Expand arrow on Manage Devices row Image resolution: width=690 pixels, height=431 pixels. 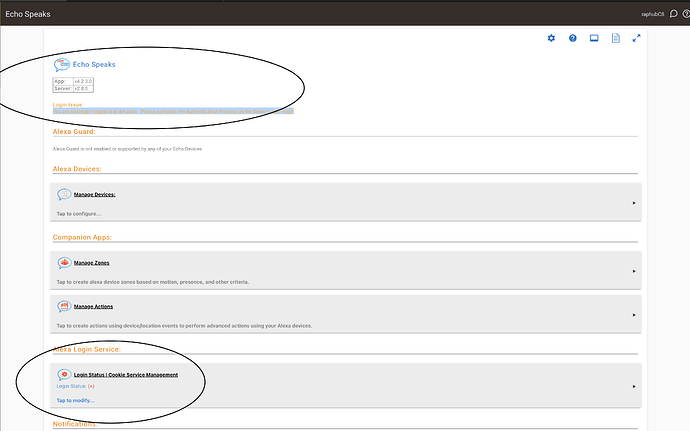coord(634,203)
